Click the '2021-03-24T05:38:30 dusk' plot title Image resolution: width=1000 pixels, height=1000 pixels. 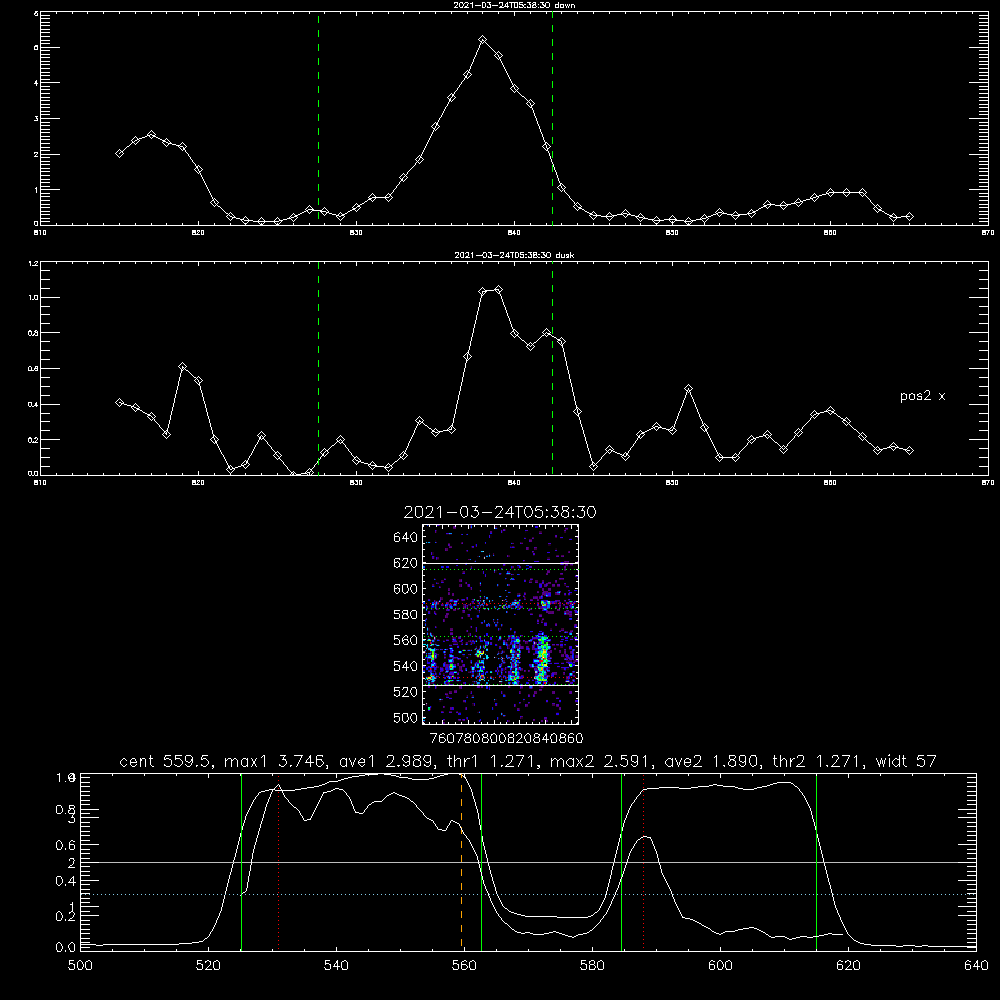click(514, 255)
